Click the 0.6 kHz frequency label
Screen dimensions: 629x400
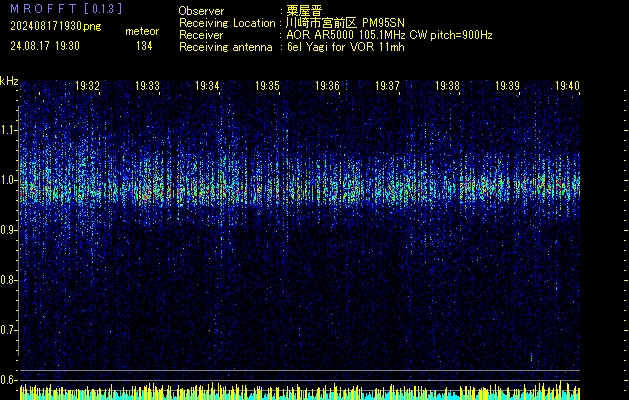[x=9, y=379]
